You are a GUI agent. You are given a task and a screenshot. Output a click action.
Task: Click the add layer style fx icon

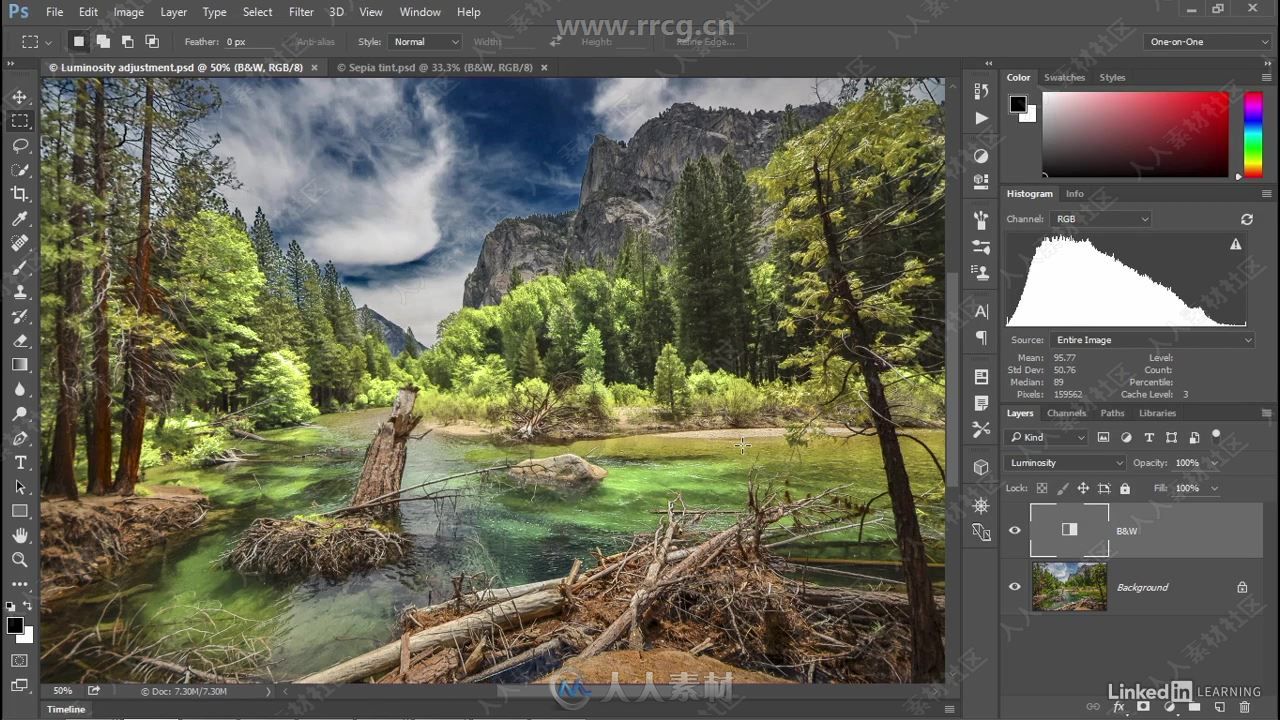[x=1119, y=708]
